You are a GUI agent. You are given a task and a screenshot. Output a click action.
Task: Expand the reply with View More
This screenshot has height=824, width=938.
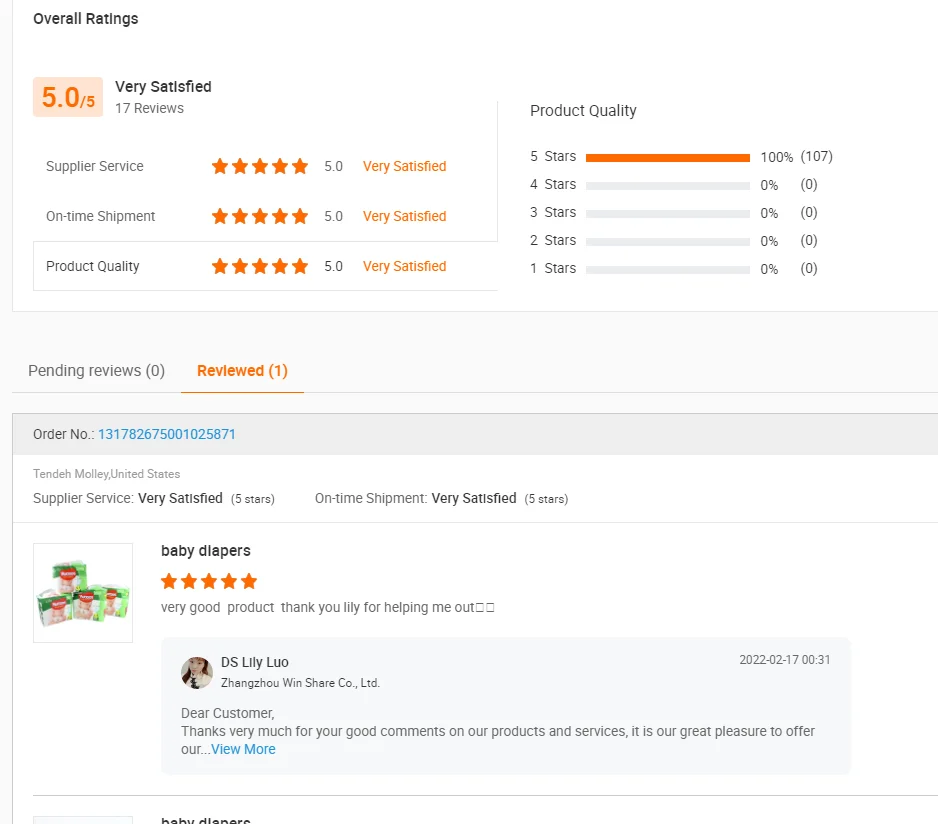(x=243, y=749)
